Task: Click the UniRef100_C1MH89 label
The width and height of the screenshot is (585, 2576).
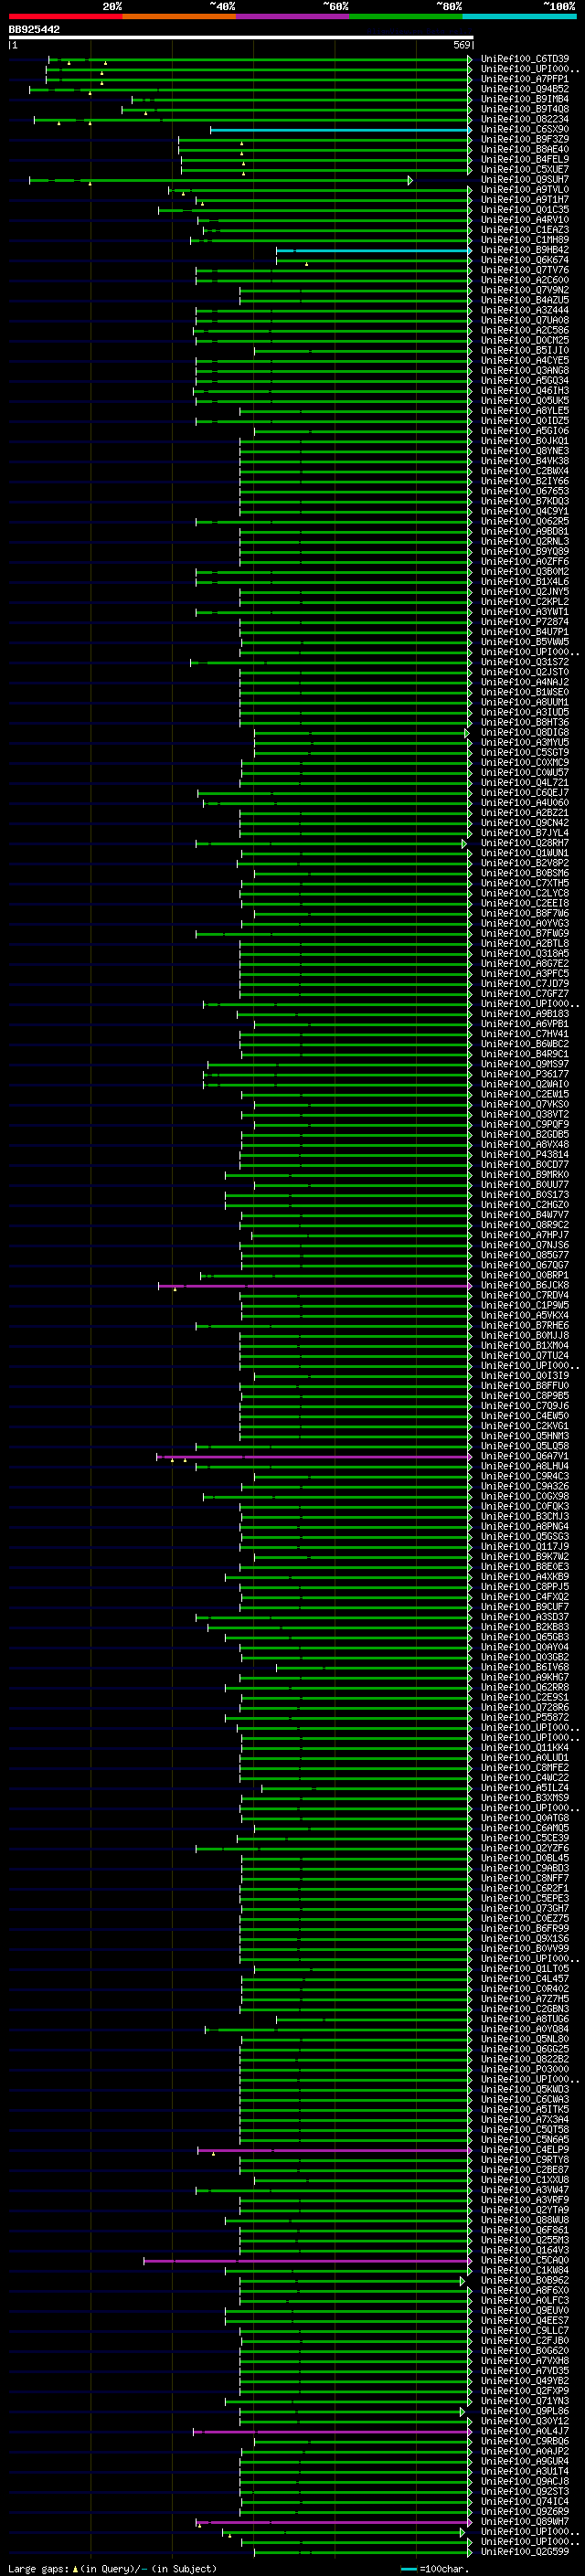Action: [x=525, y=240]
